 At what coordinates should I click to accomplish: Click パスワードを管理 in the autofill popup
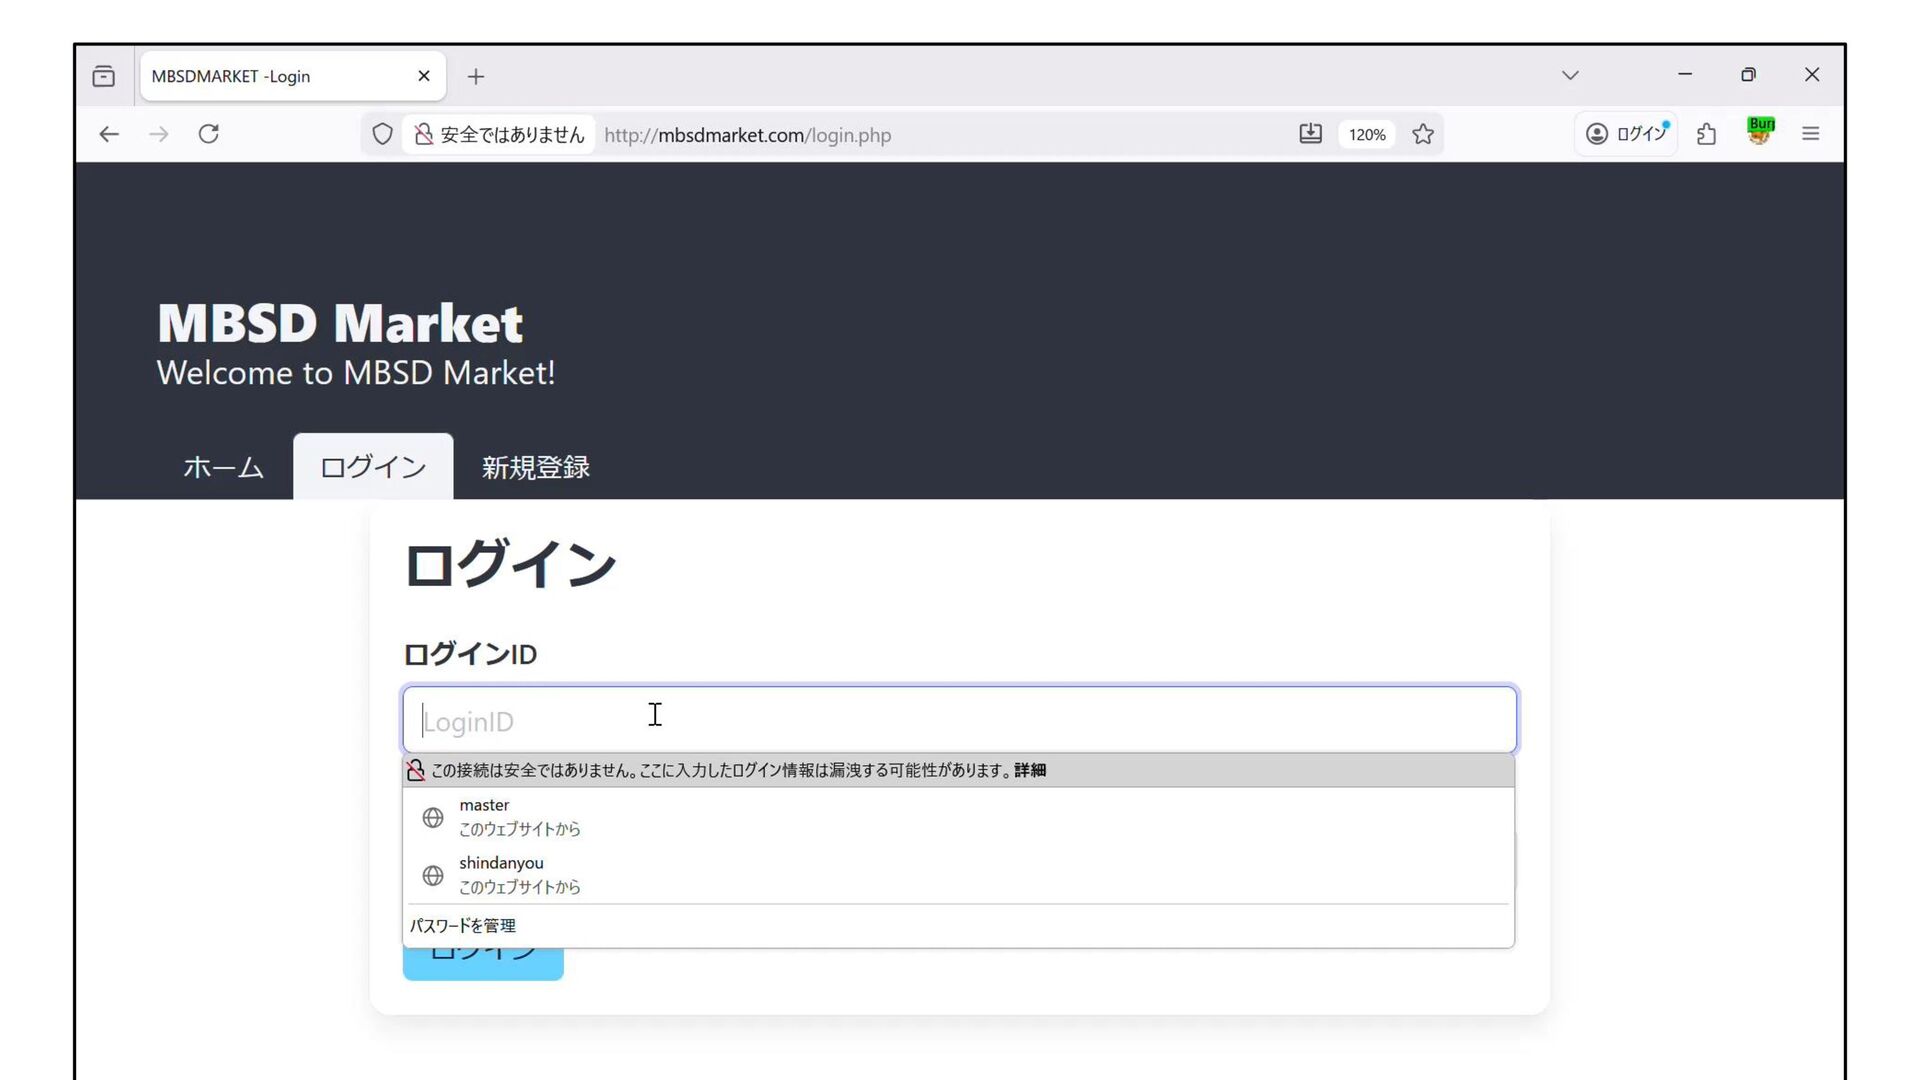pyautogui.click(x=463, y=926)
